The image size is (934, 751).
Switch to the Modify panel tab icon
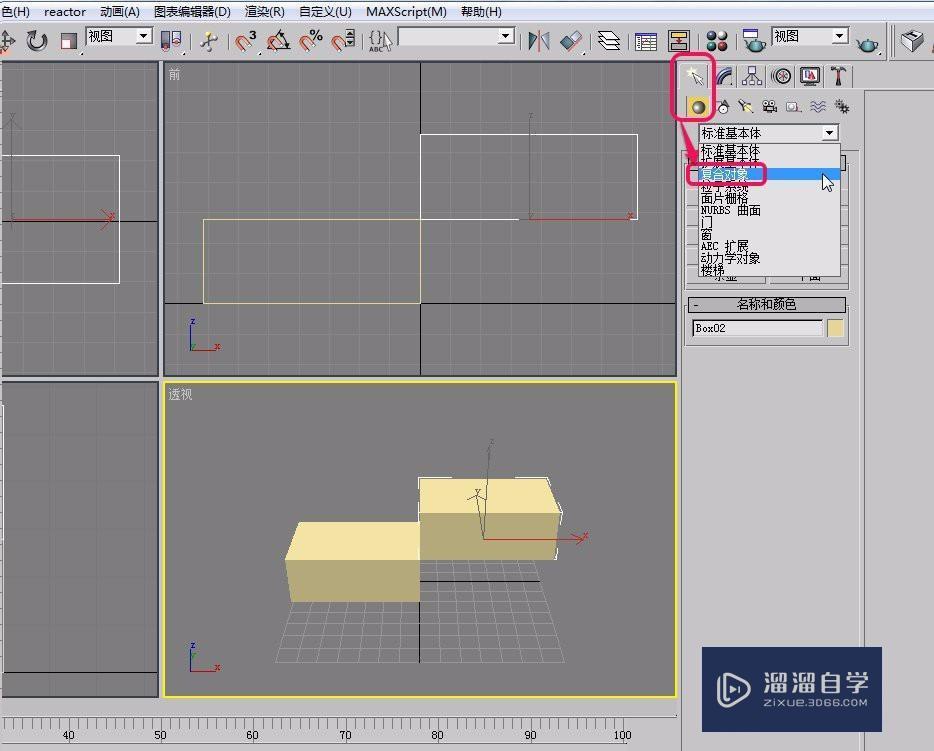[x=724, y=77]
